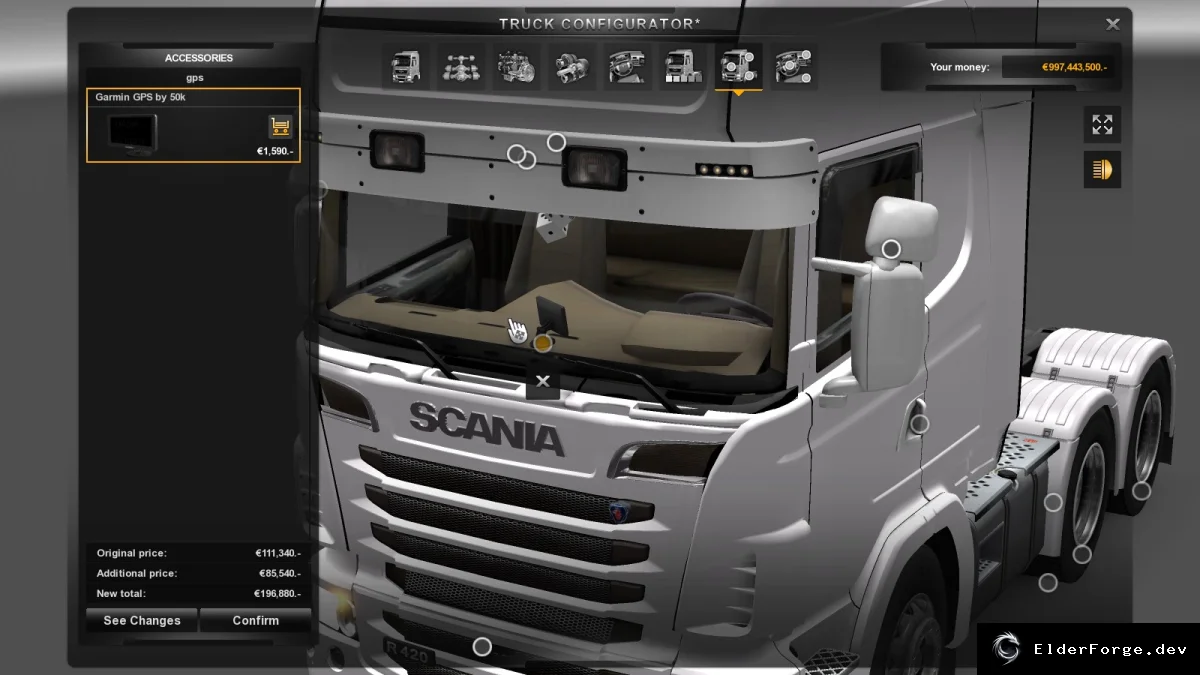Click the 'gps' category header

(x=194, y=77)
